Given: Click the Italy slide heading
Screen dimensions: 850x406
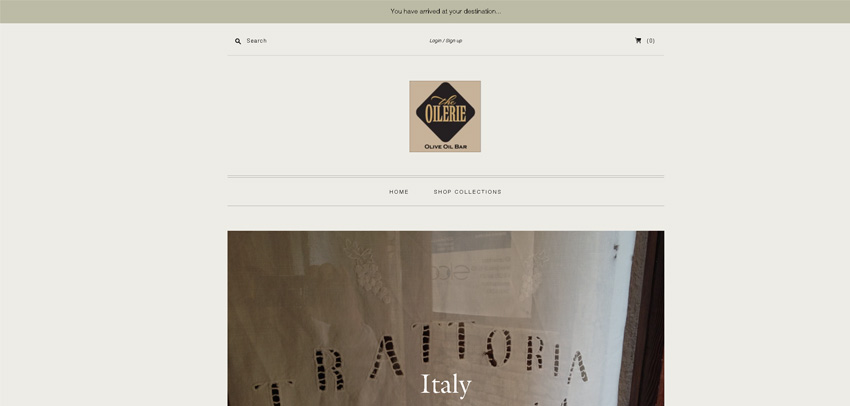Looking at the screenshot, I should [446, 384].
